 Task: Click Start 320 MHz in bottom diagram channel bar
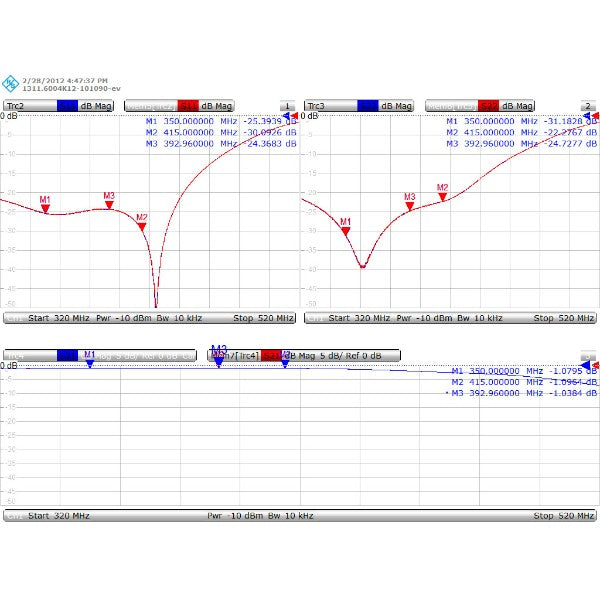[x=59, y=516]
